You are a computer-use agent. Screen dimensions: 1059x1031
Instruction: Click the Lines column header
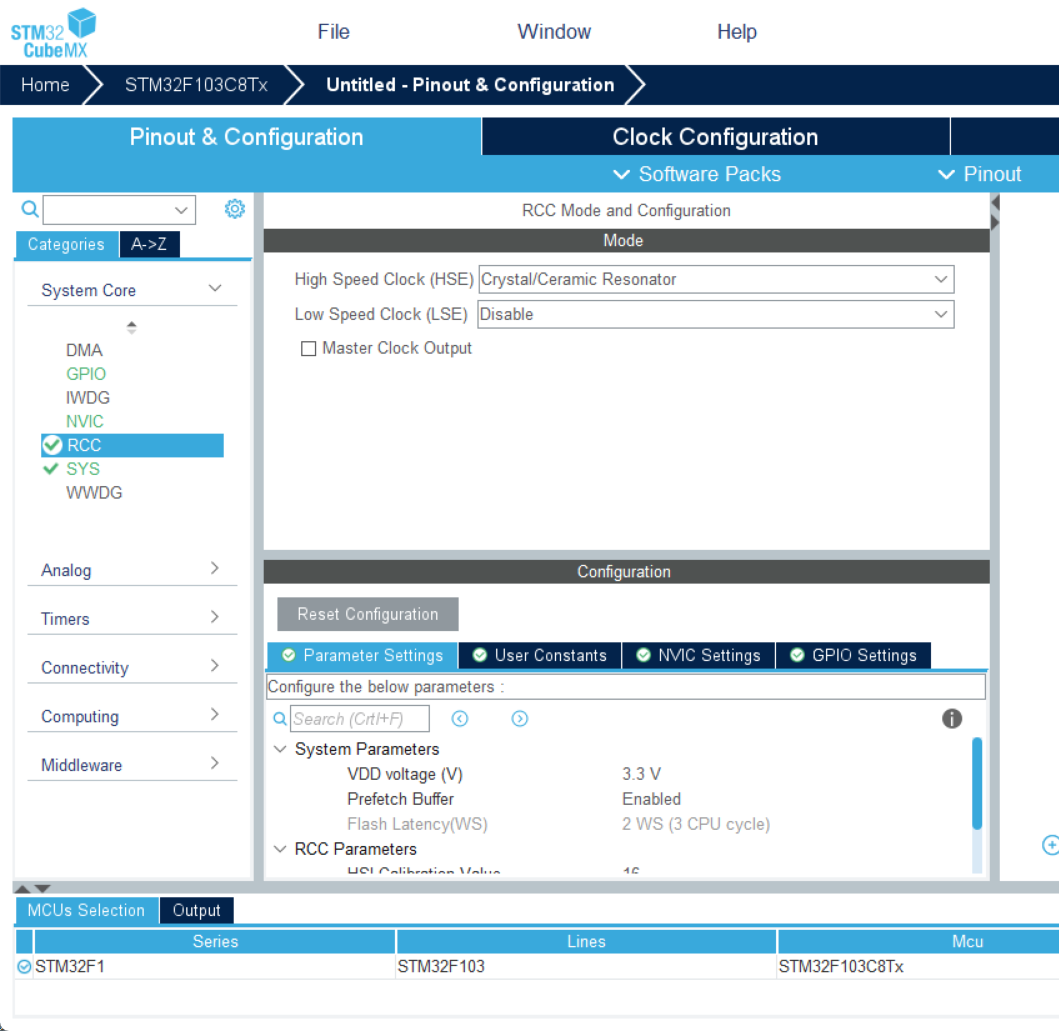point(586,941)
